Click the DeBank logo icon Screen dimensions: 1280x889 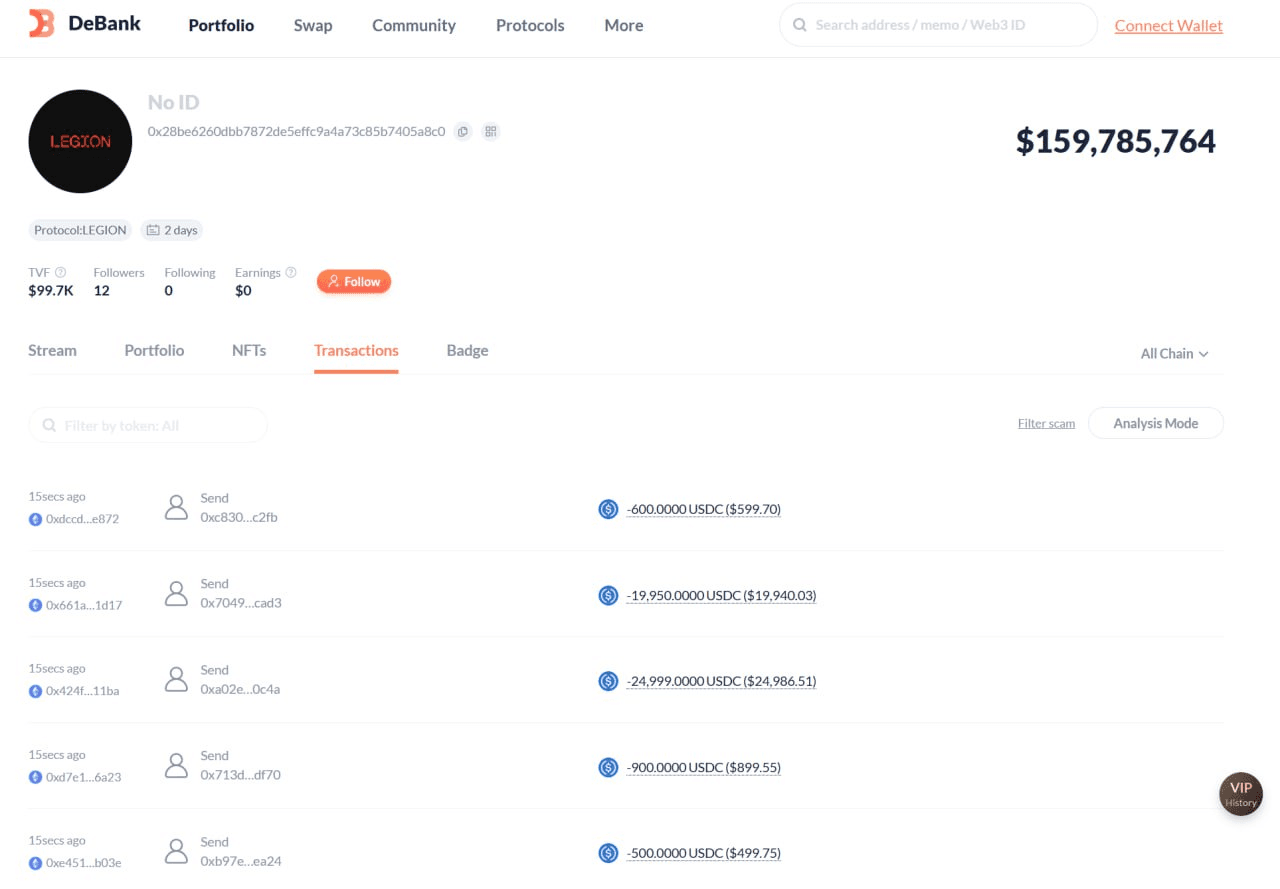point(41,24)
